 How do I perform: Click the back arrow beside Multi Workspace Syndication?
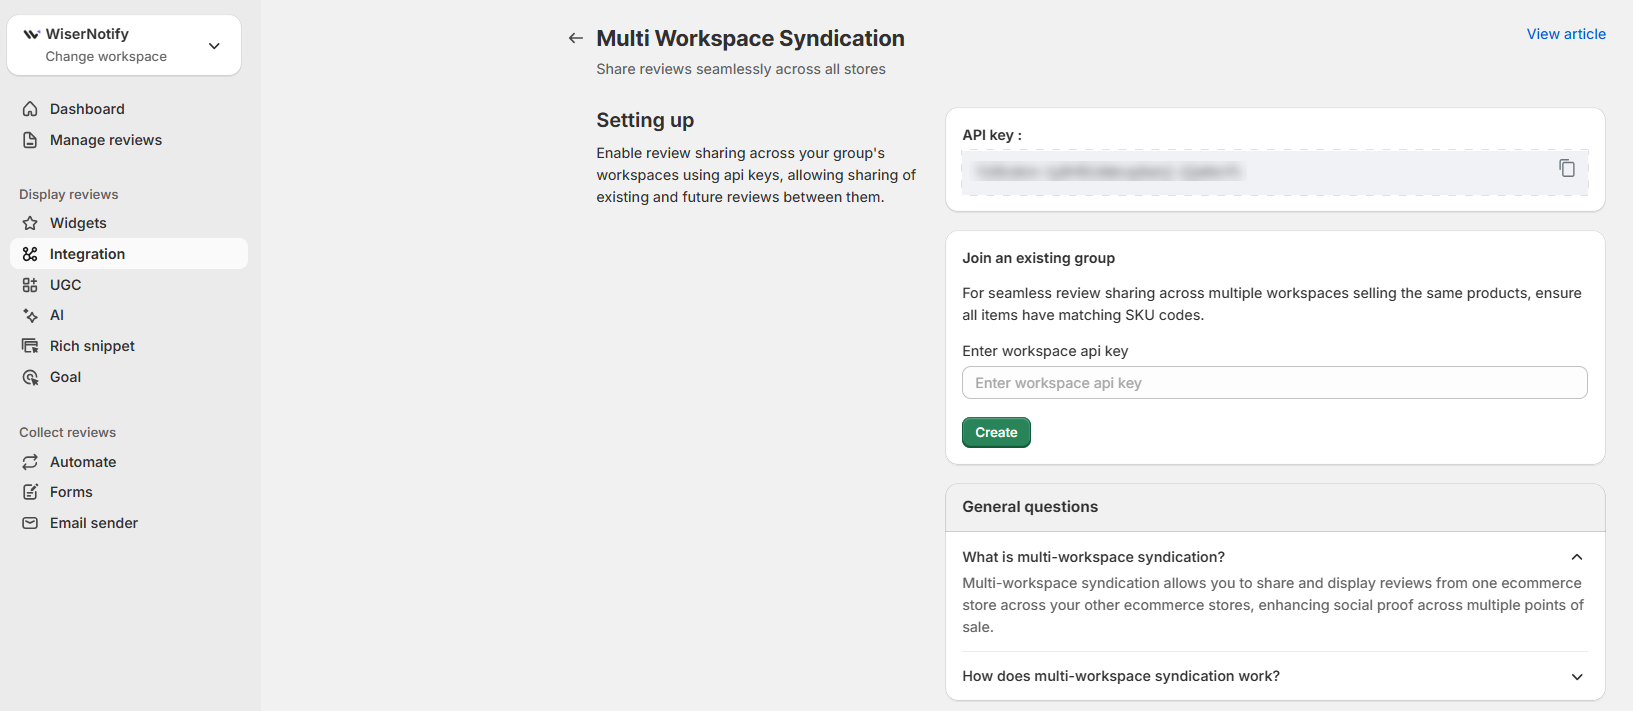click(x=575, y=38)
